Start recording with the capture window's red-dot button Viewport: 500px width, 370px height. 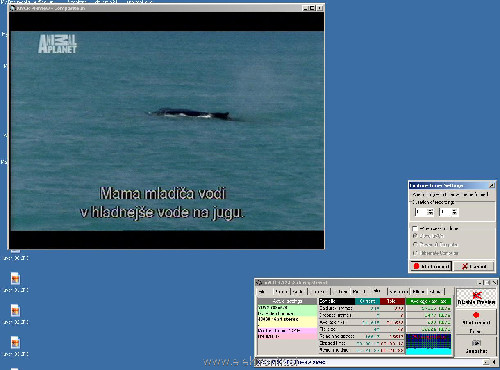[476, 322]
